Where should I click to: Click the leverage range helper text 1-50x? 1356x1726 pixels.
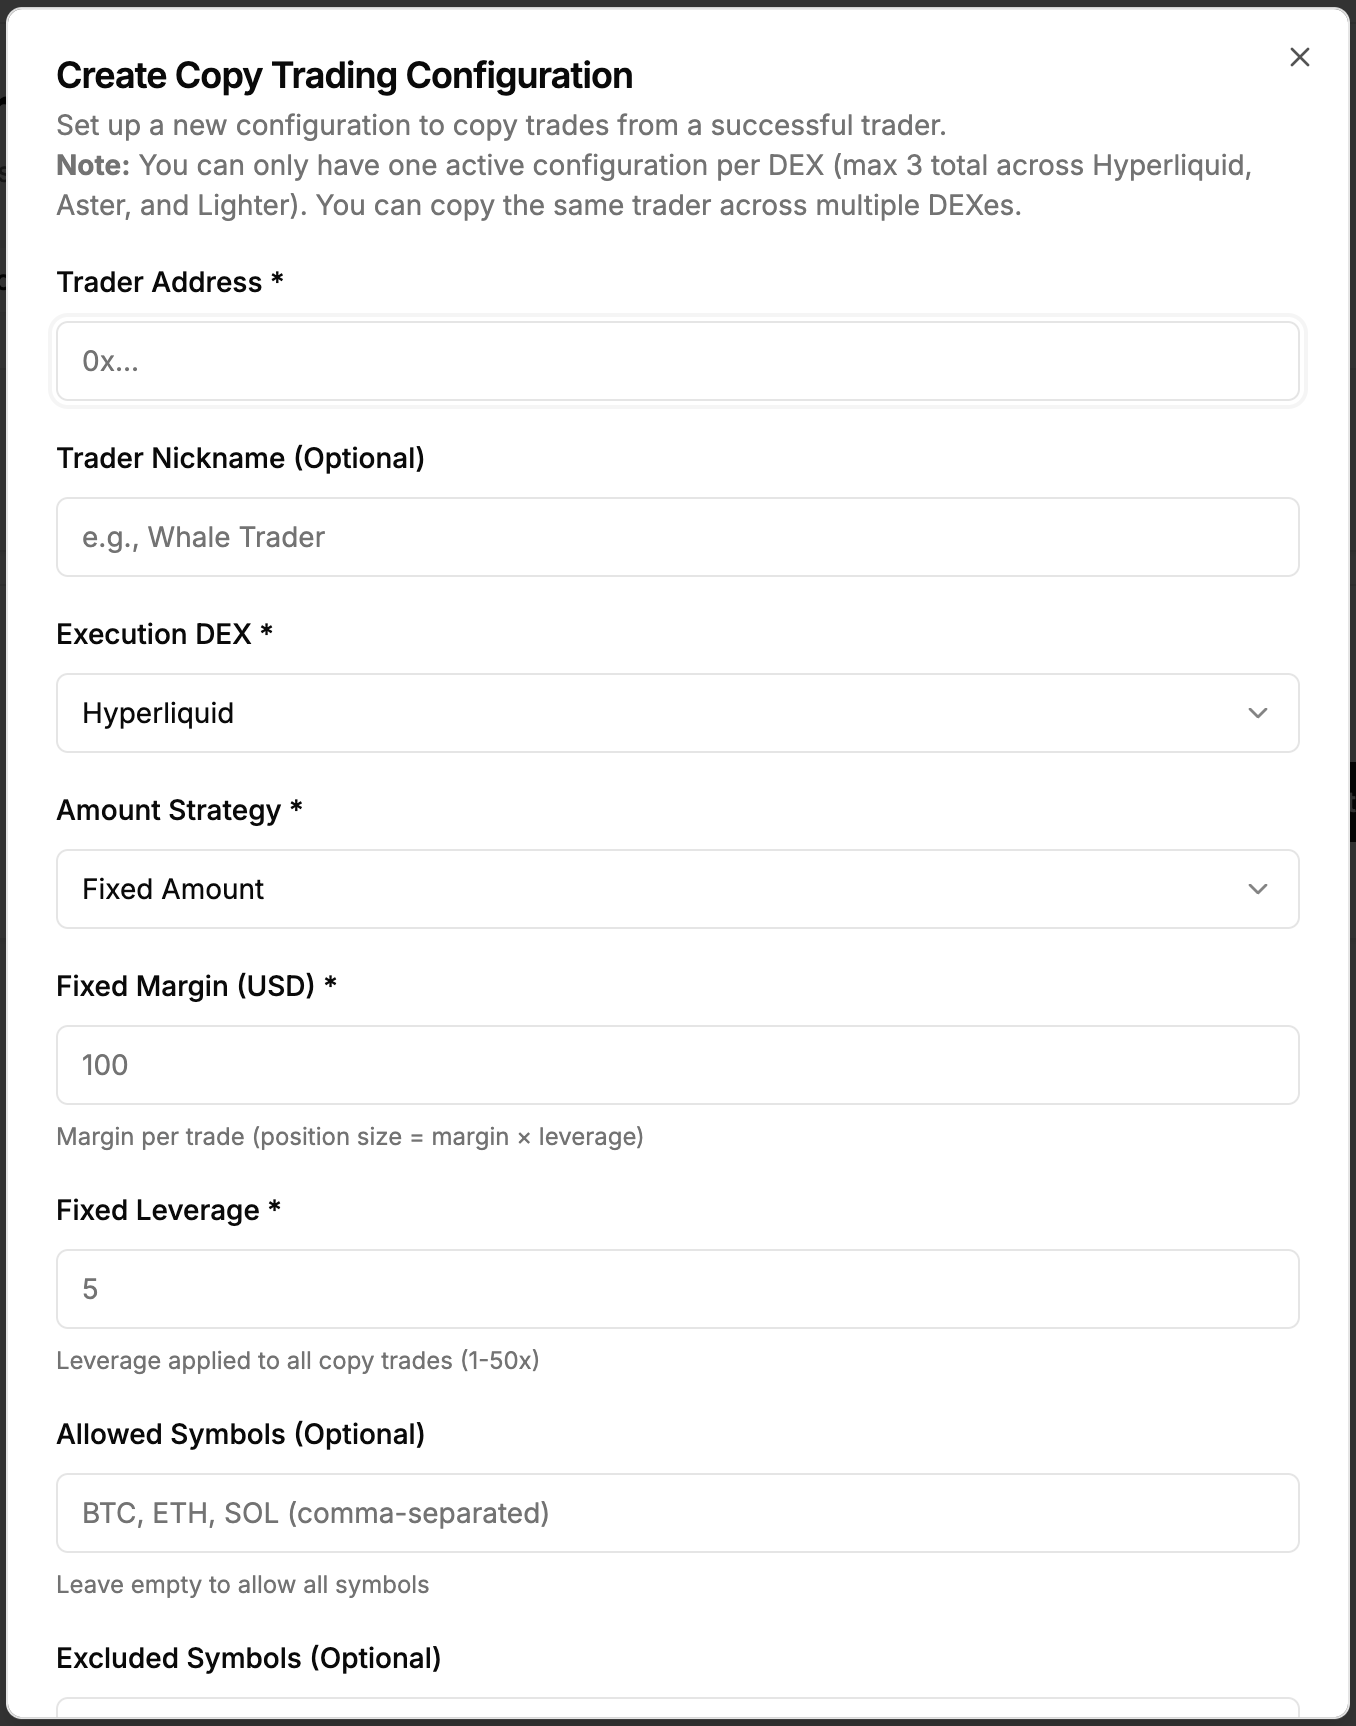tap(298, 1360)
